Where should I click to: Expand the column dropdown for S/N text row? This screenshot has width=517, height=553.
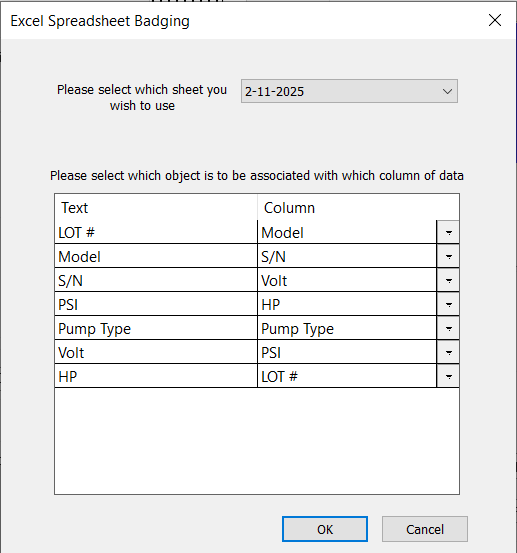[x=448, y=280]
